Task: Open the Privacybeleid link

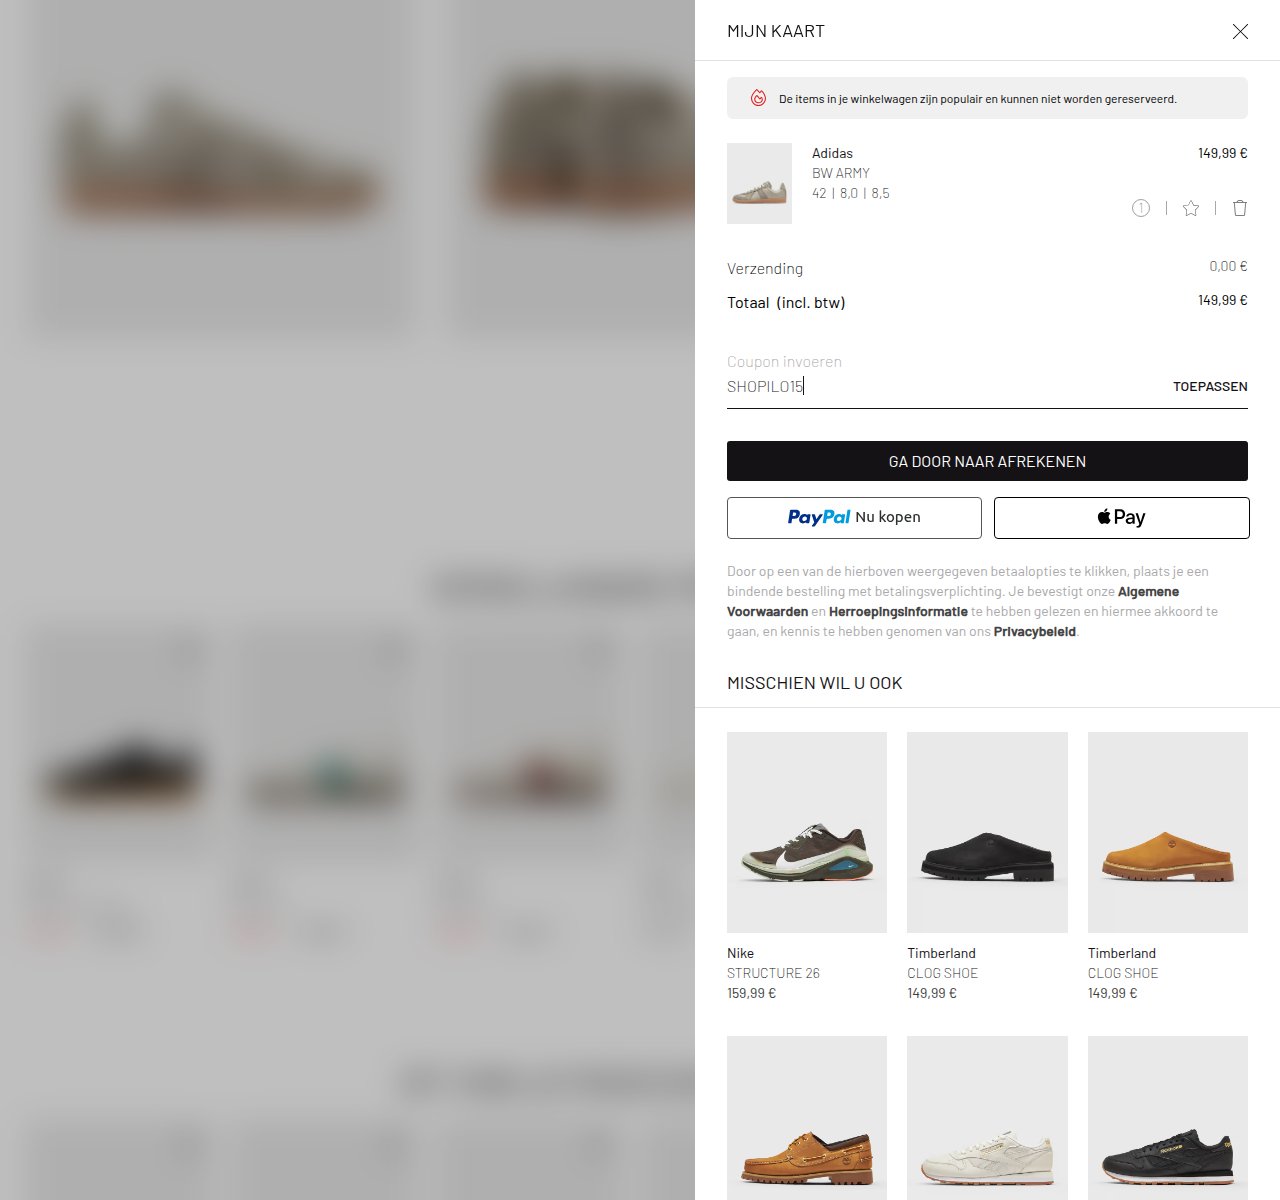Action: pos(1035,631)
